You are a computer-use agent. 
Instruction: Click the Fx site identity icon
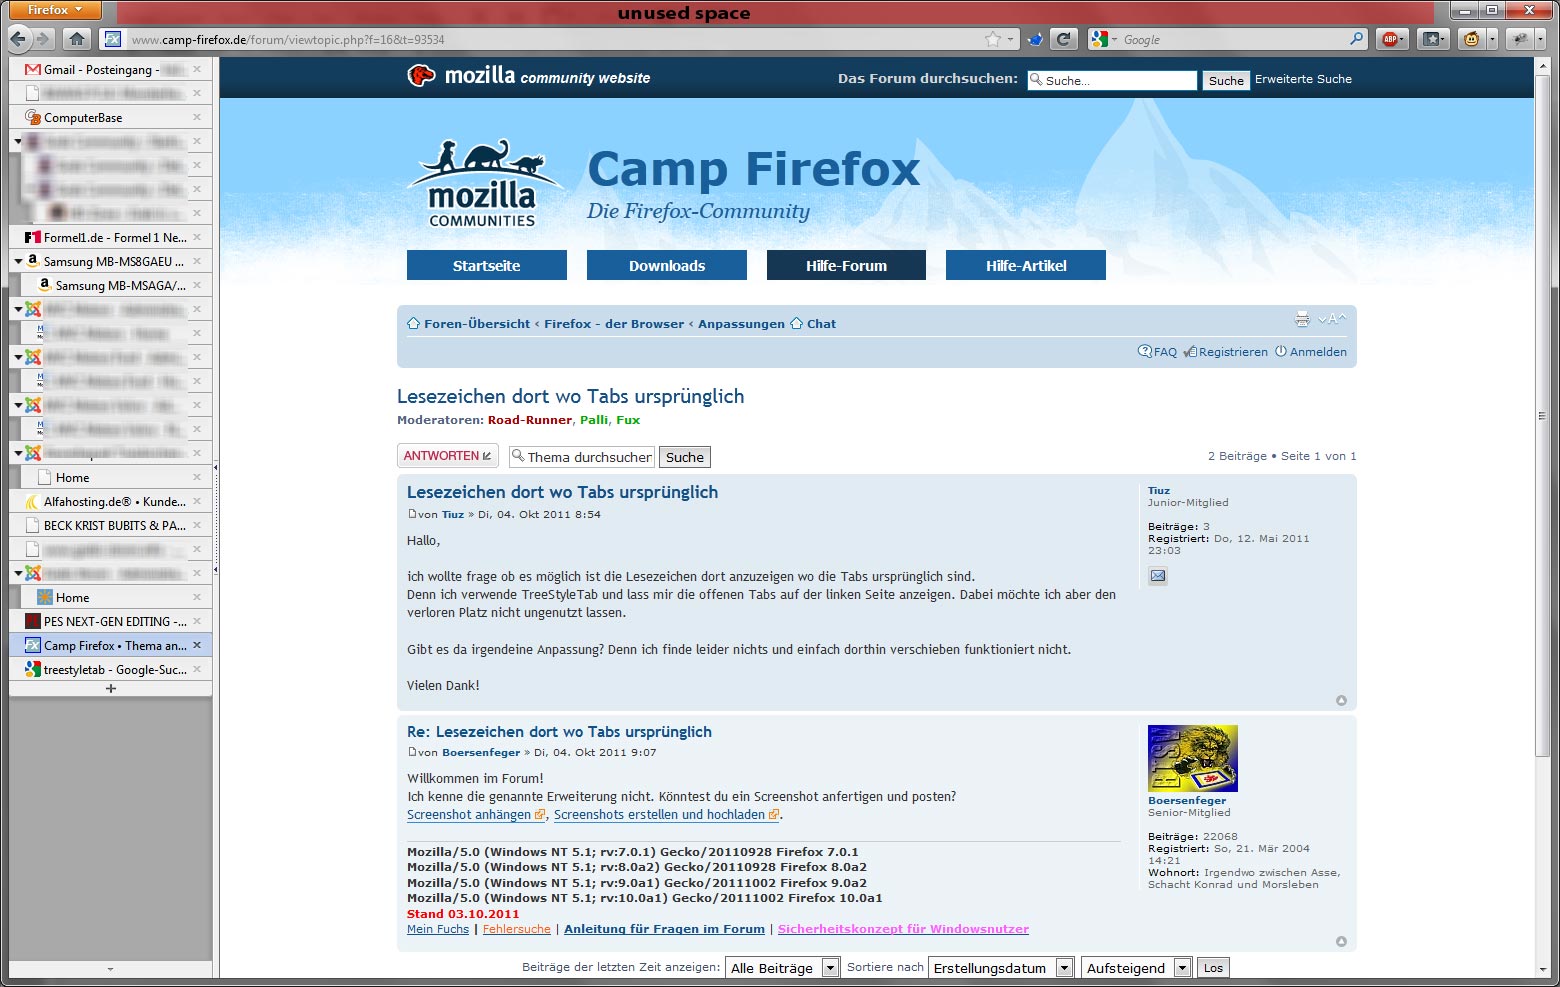click(113, 39)
